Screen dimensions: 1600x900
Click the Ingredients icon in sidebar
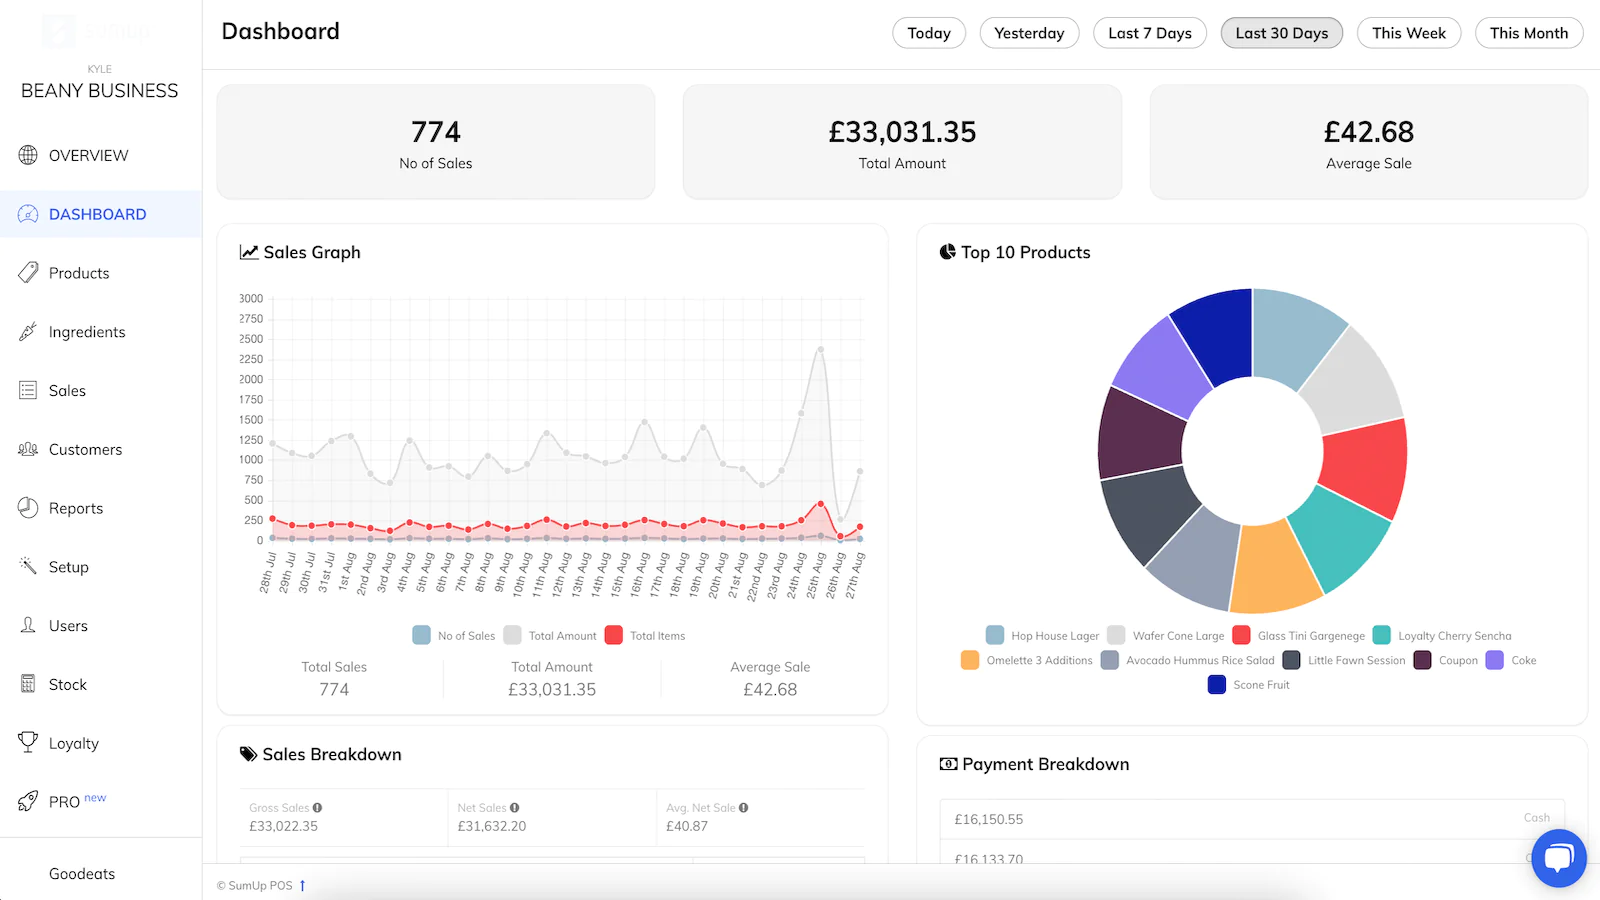tap(28, 332)
